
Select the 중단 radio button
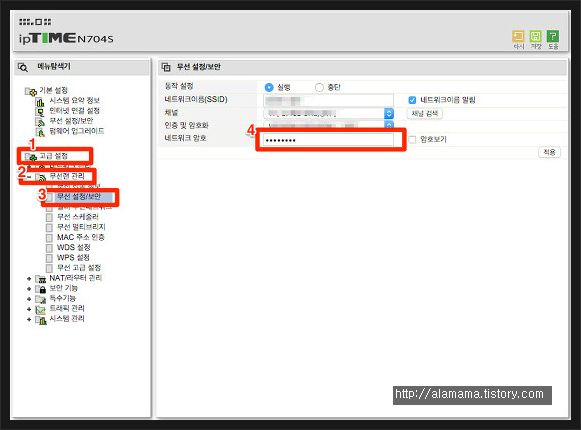coord(319,87)
